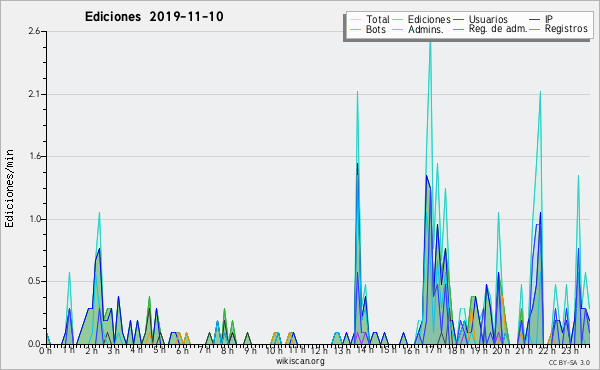
Task: Click the chart title Ediciones 2019-11-10
Action: [x=154, y=17]
